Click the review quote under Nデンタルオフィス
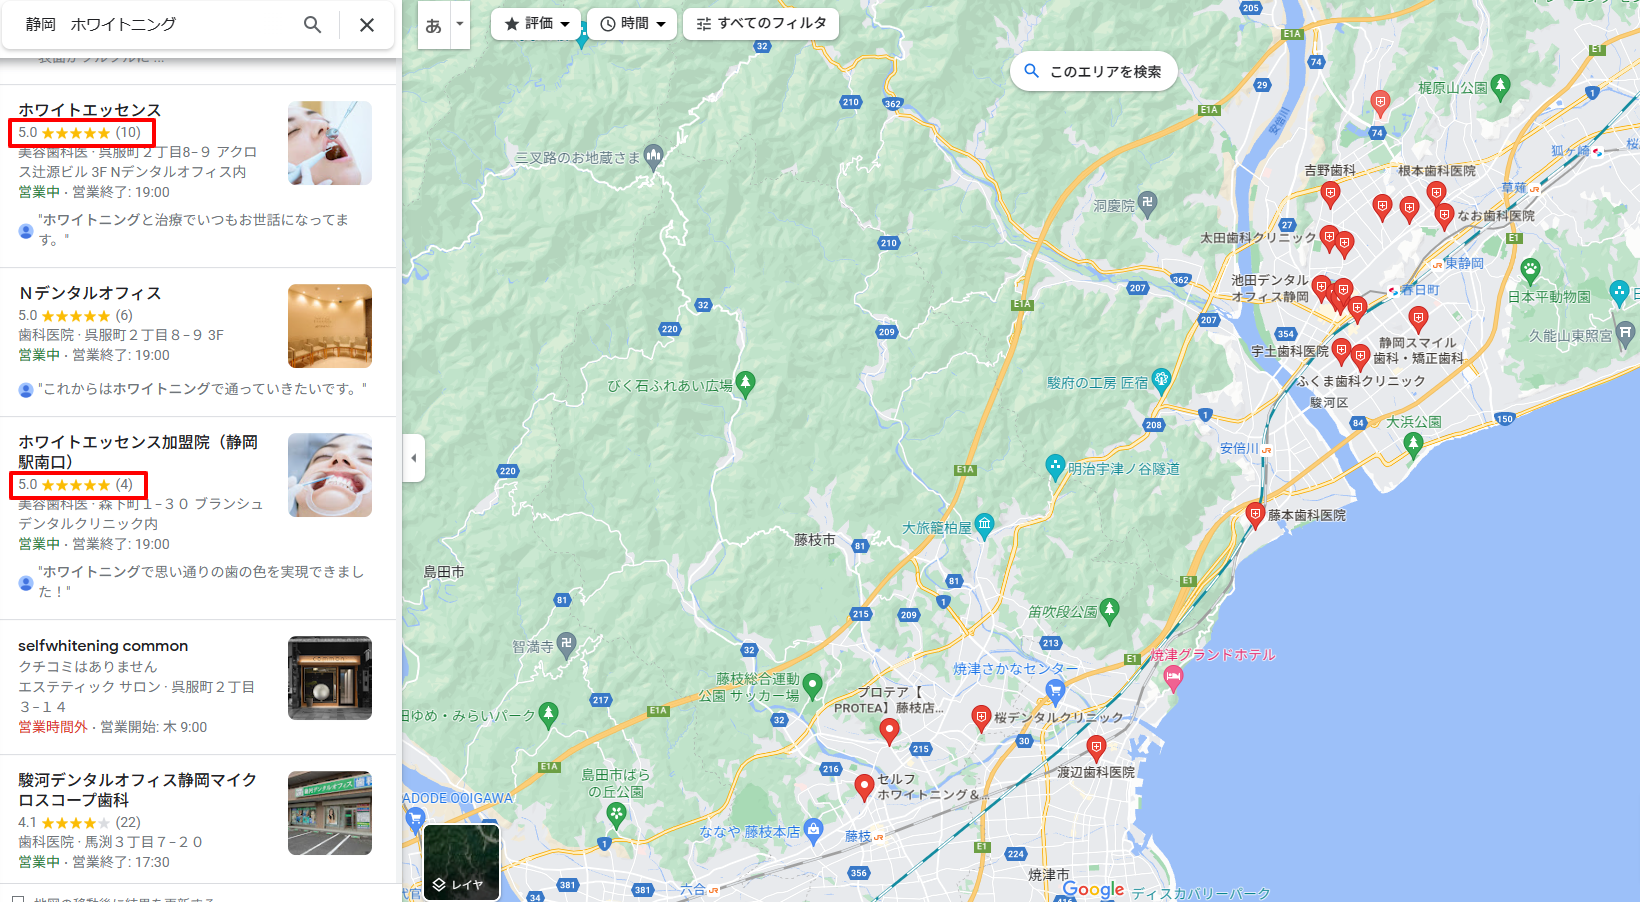1640x902 pixels. pos(203,389)
